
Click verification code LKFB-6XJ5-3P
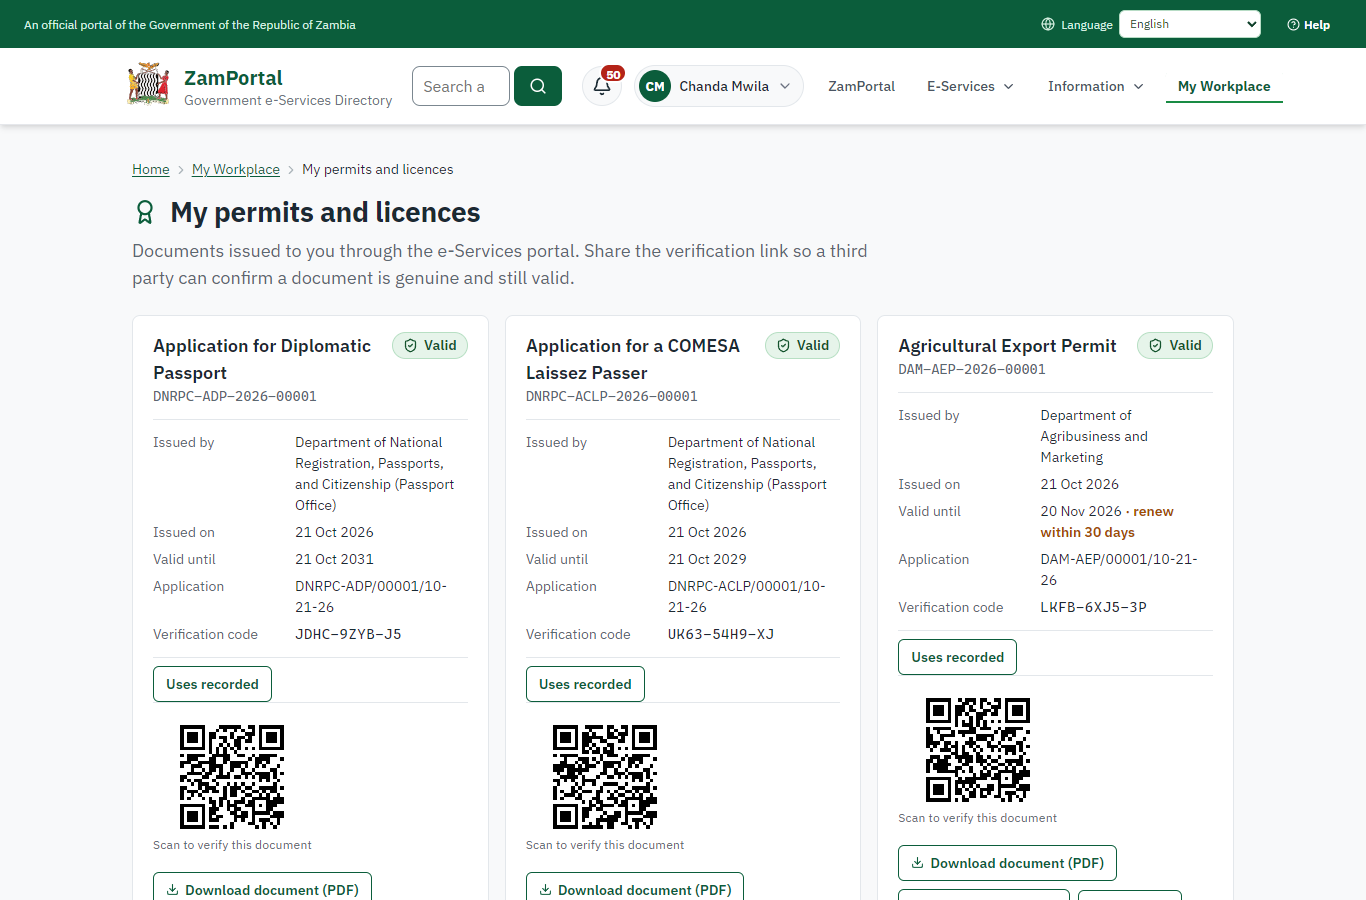[1093, 607]
